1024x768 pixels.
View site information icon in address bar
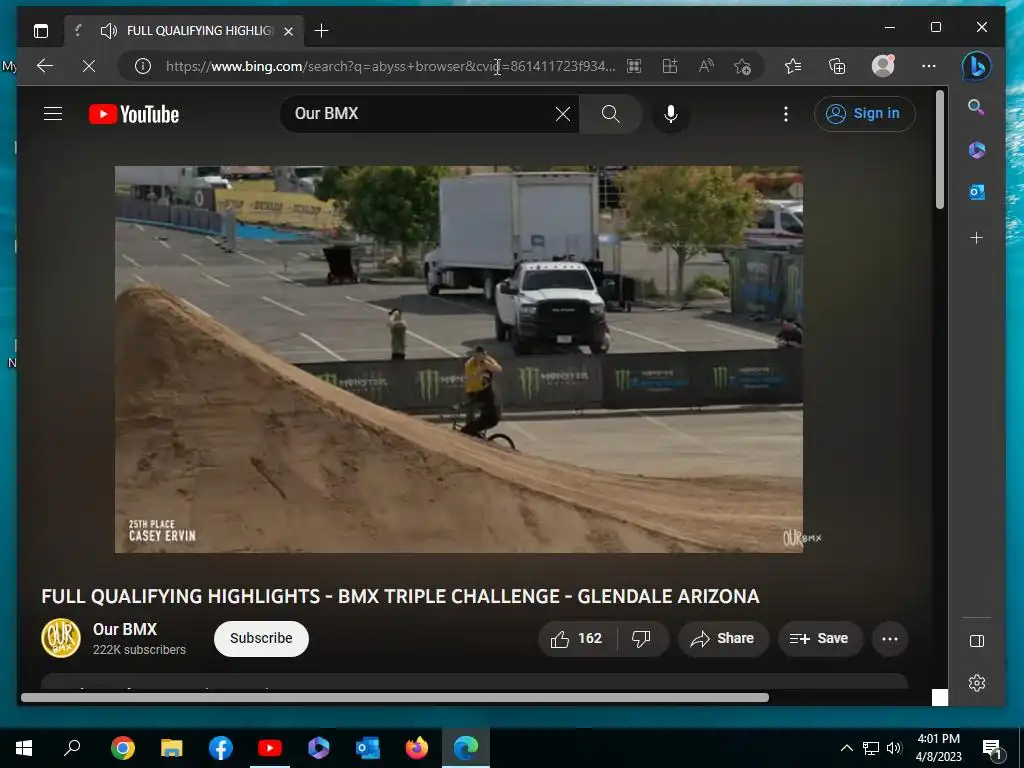142,66
